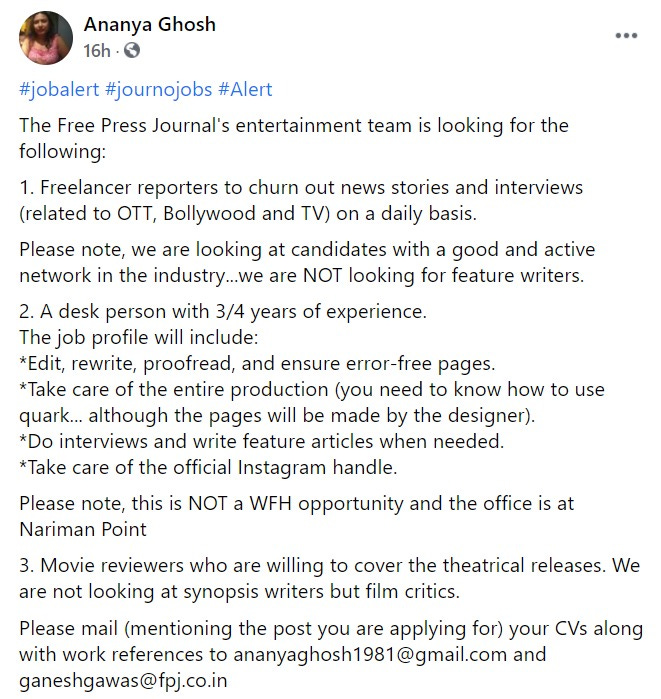Open the #Alert hashtag
Image resolution: width=661 pixels, height=699 pixels.
tap(245, 89)
